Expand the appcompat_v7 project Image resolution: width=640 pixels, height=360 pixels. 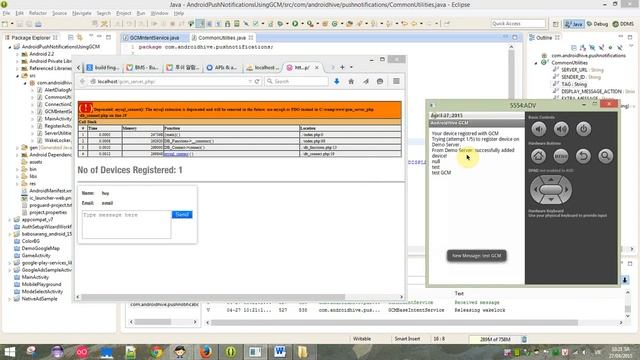coord(10,220)
